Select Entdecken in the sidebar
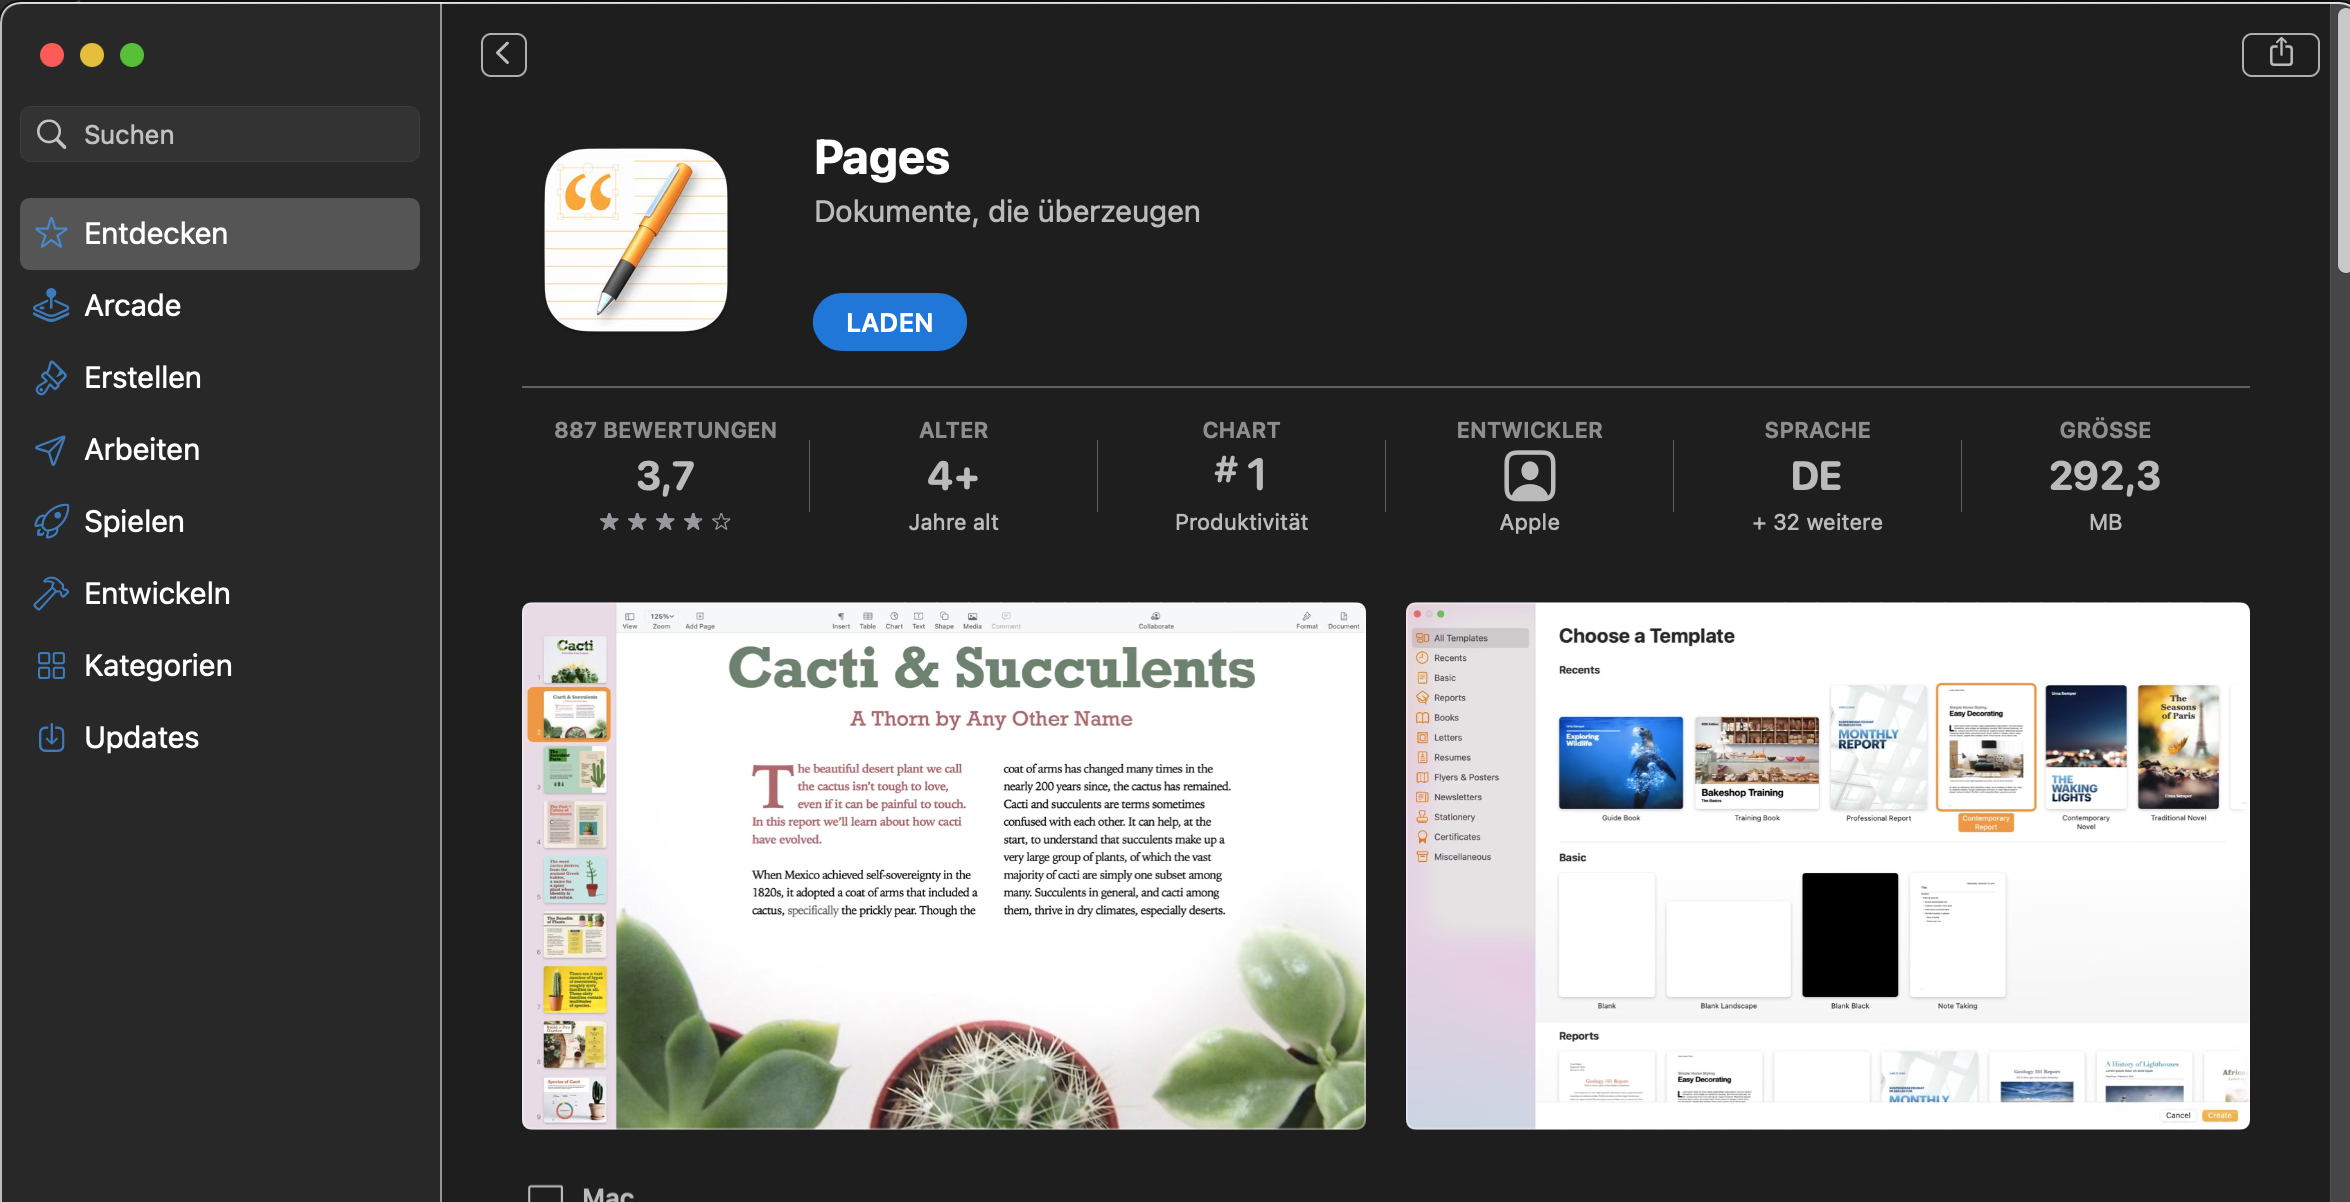The height and width of the screenshot is (1202, 2350). [220, 233]
